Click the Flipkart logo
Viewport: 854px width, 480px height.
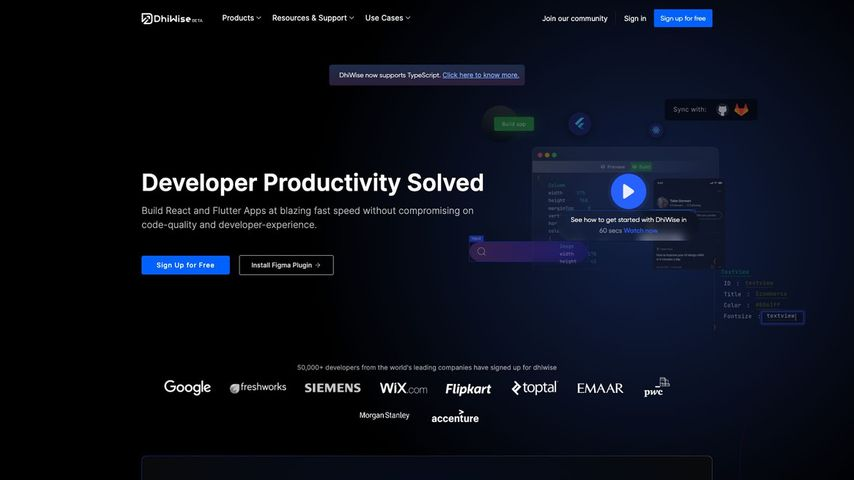click(x=468, y=388)
